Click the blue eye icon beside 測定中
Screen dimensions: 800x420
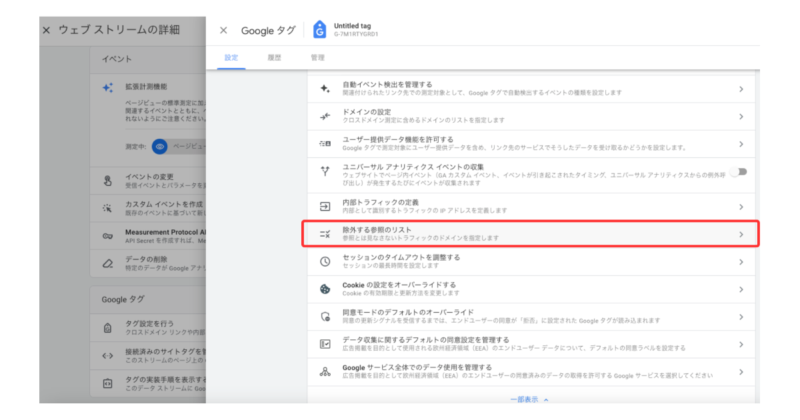160,146
